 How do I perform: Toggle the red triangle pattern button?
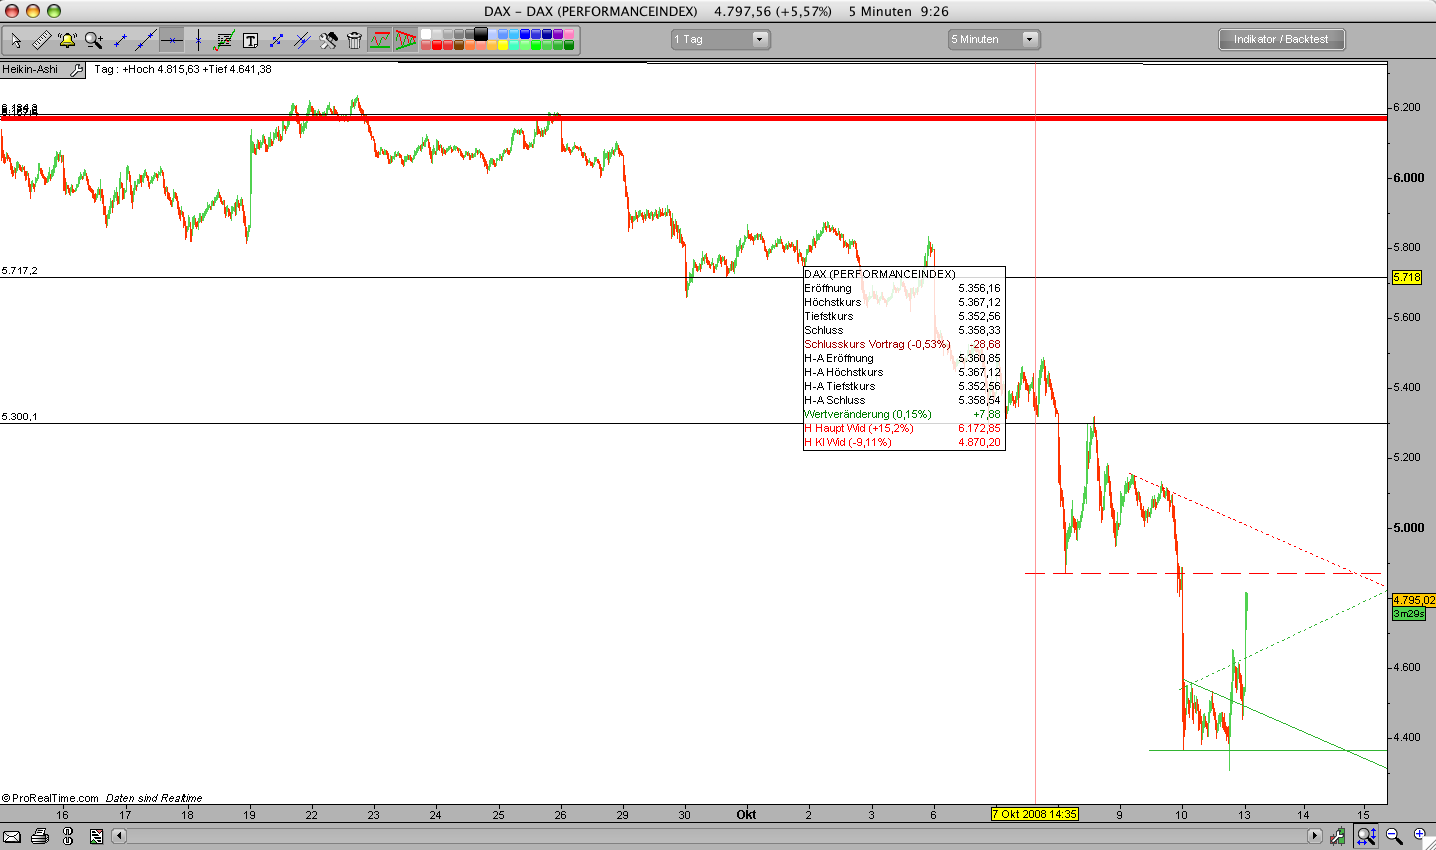(x=405, y=40)
